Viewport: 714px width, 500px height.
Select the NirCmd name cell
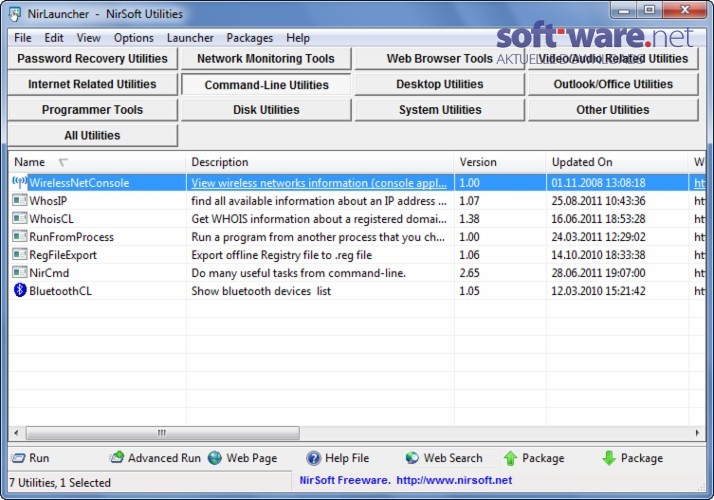49,273
